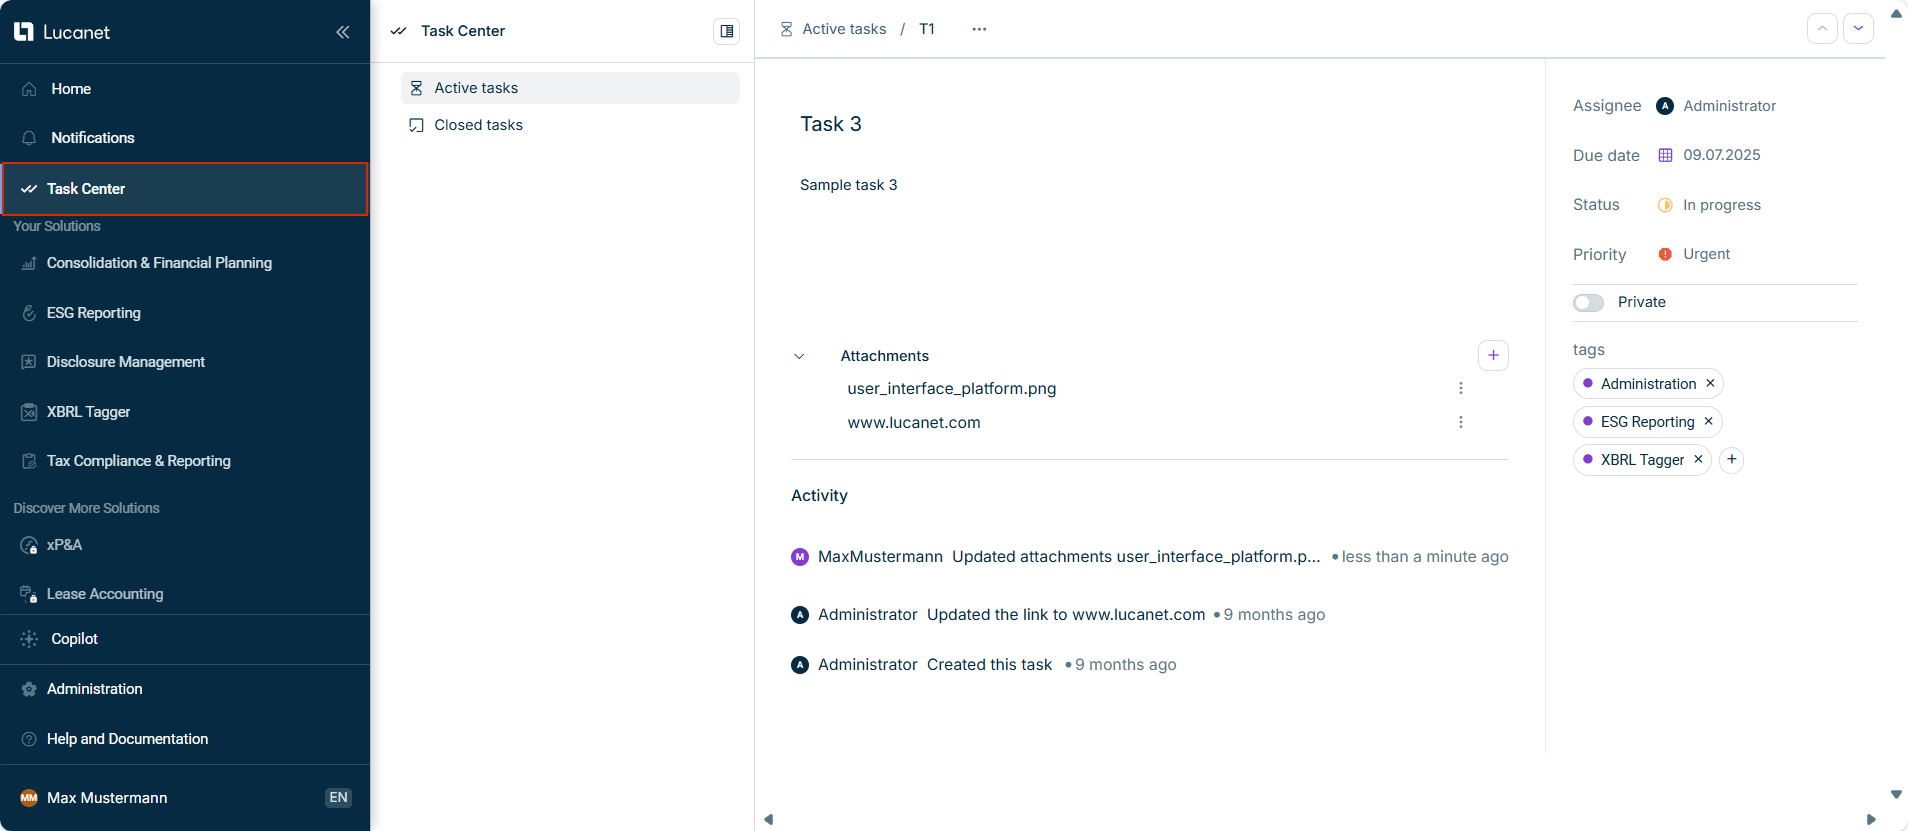This screenshot has height=831, width=1908.
Task: Open the Status In progress dropdown
Action: pyautogui.click(x=1709, y=205)
